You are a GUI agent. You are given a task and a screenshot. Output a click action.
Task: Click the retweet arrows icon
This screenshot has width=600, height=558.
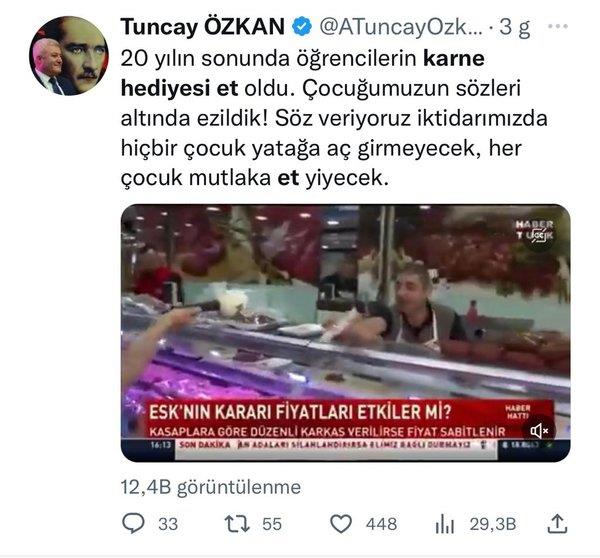click(236, 524)
